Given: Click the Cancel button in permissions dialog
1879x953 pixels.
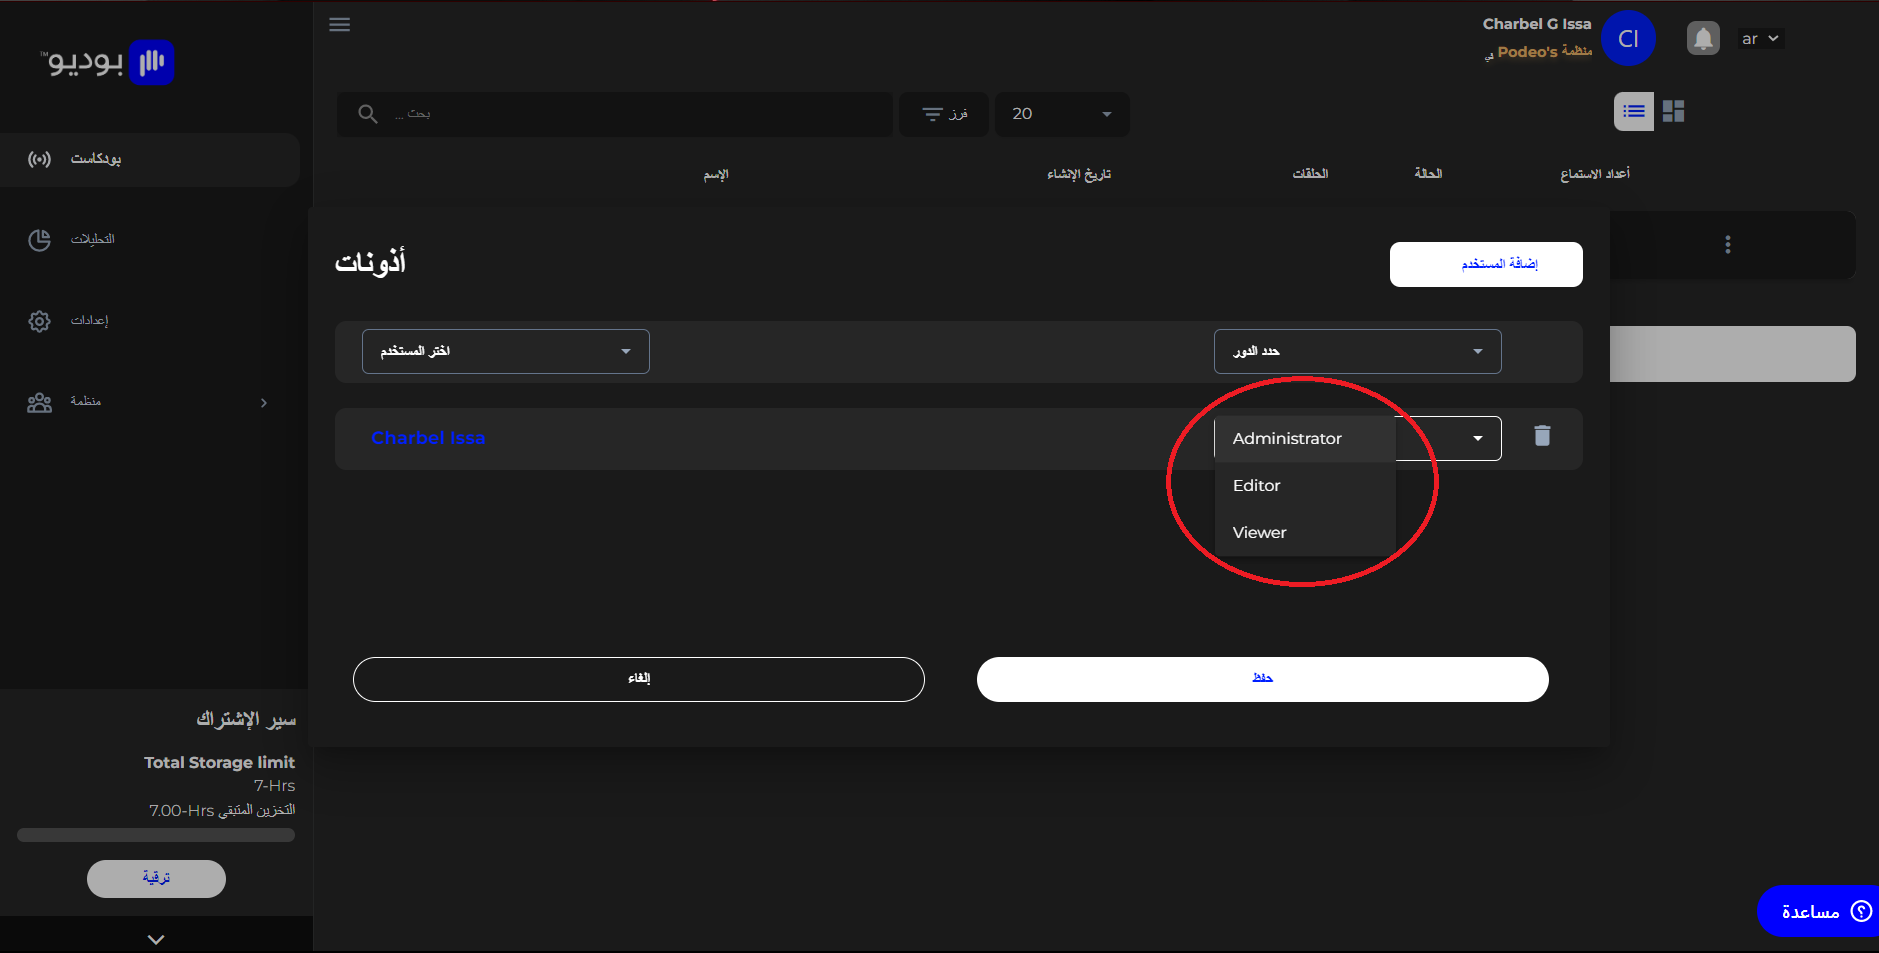Looking at the screenshot, I should pyautogui.click(x=639, y=679).
